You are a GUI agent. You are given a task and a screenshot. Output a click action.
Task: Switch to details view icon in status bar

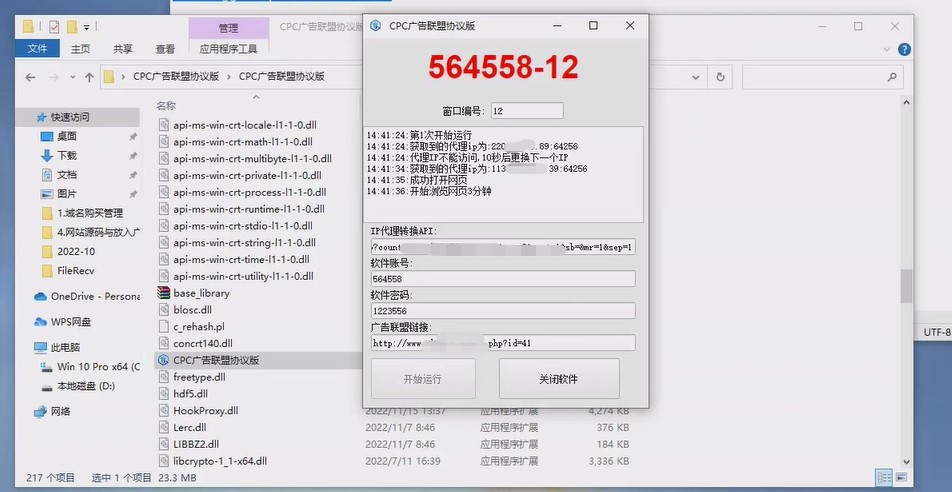[885, 477]
